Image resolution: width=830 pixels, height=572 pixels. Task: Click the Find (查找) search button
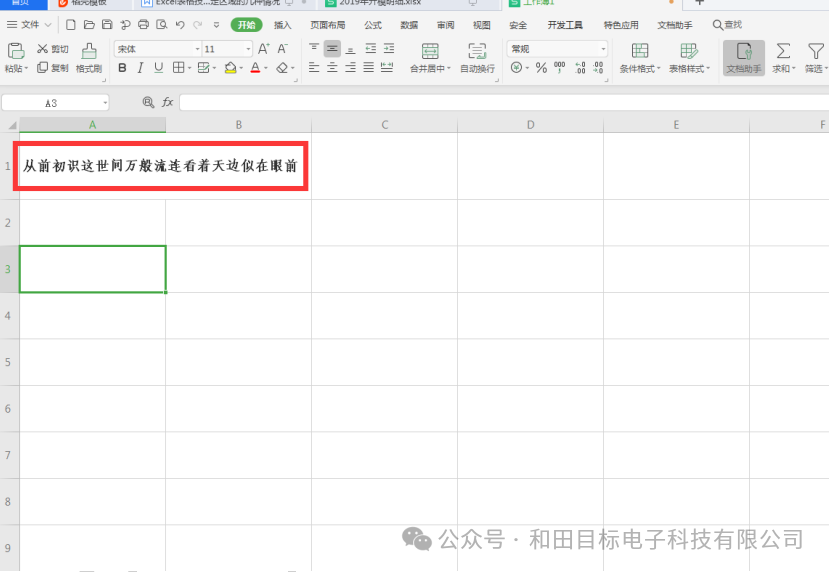click(727, 25)
